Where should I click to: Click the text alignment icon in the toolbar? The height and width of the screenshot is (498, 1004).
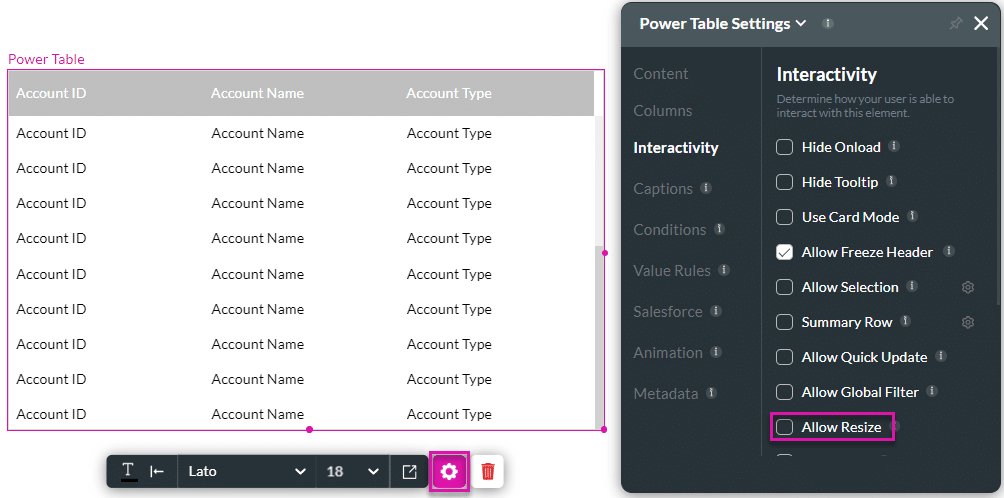[x=157, y=472]
